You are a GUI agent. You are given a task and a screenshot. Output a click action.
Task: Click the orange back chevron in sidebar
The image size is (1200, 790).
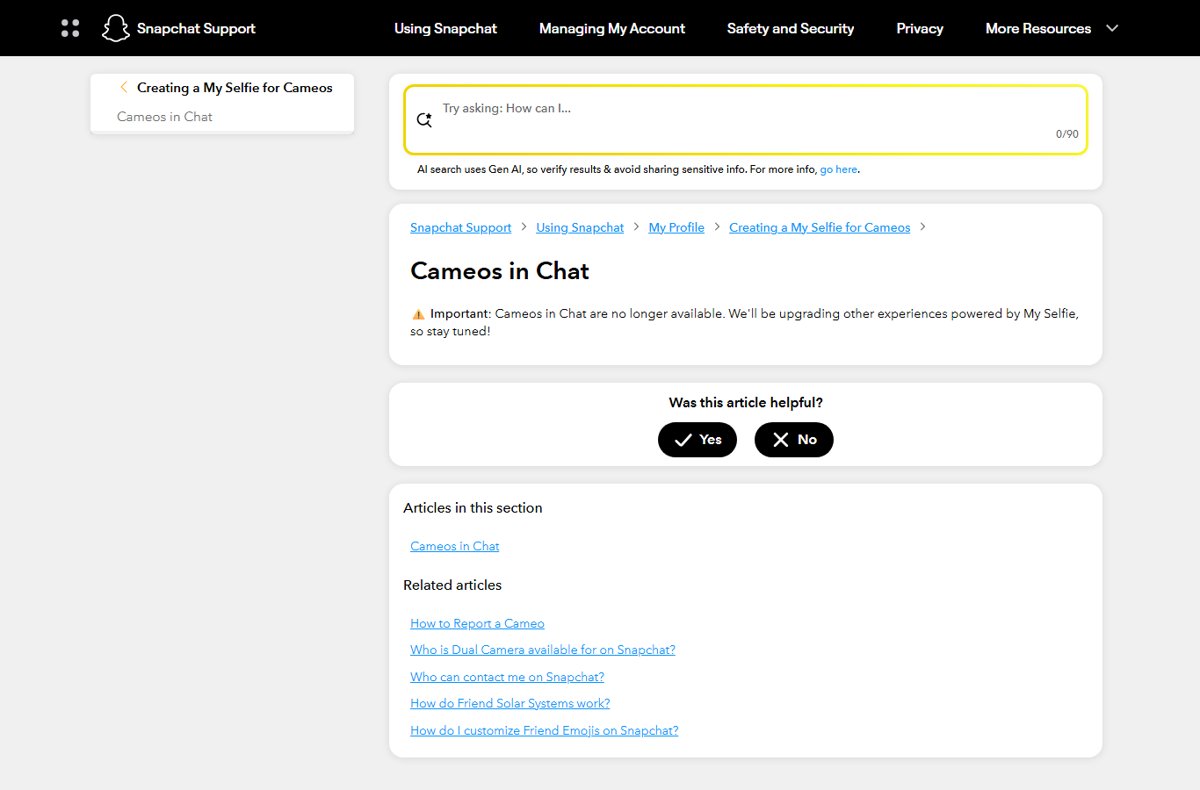[124, 87]
